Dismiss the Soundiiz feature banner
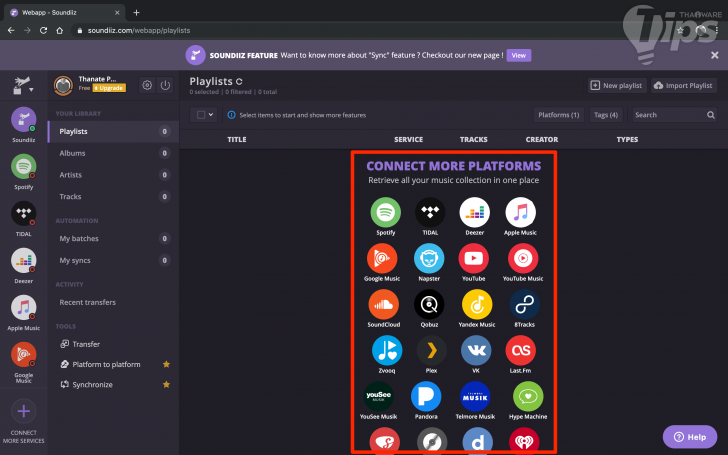The width and height of the screenshot is (728, 455). 715,55
